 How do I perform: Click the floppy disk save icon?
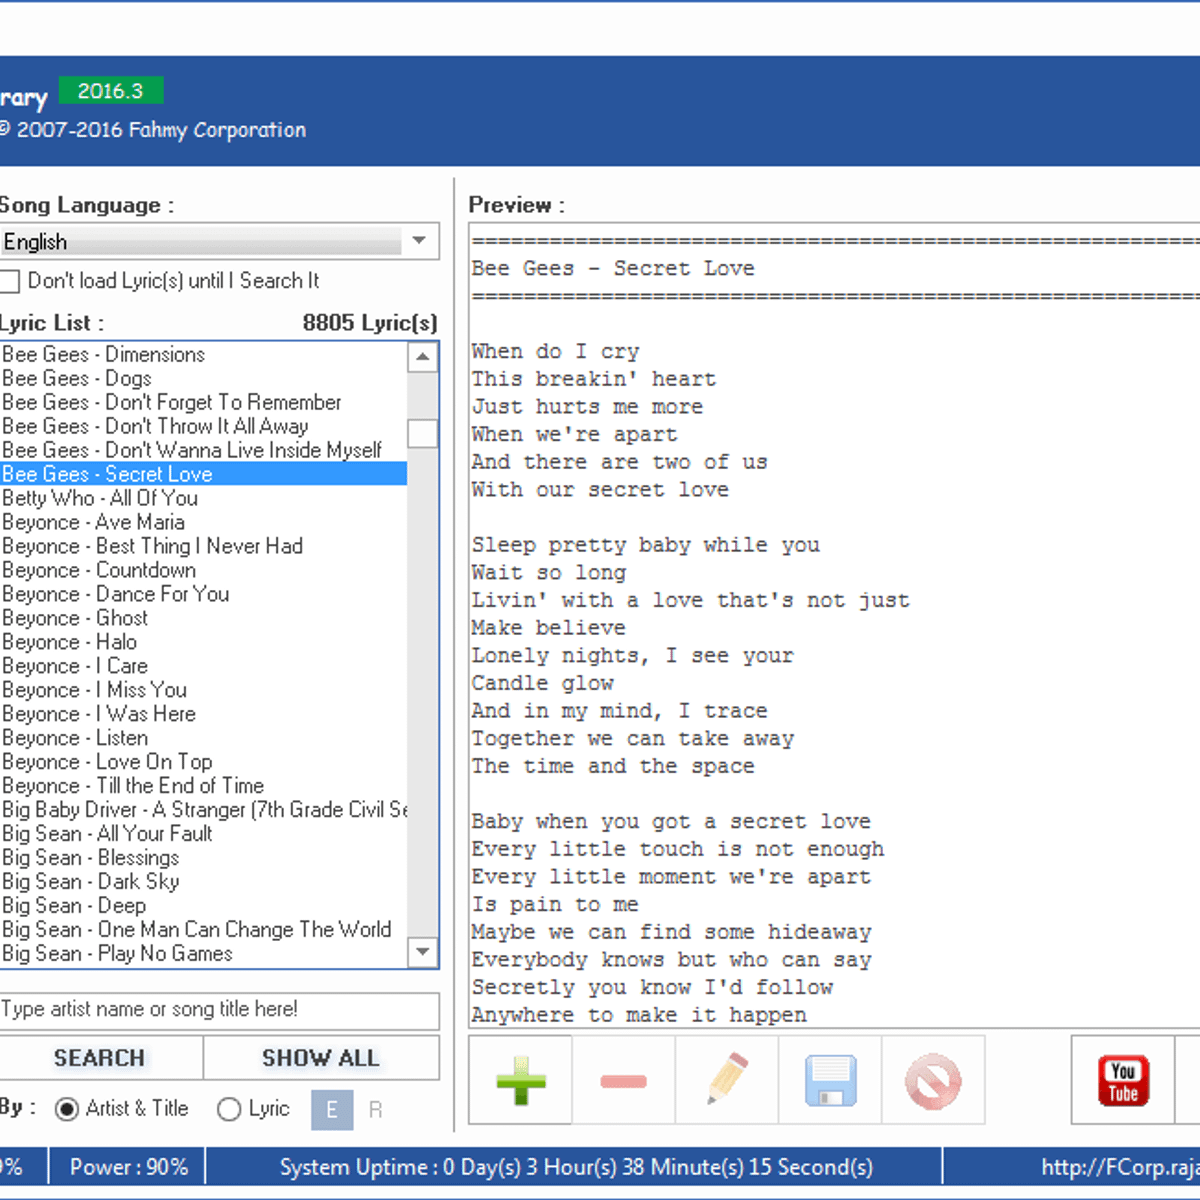pos(830,1081)
